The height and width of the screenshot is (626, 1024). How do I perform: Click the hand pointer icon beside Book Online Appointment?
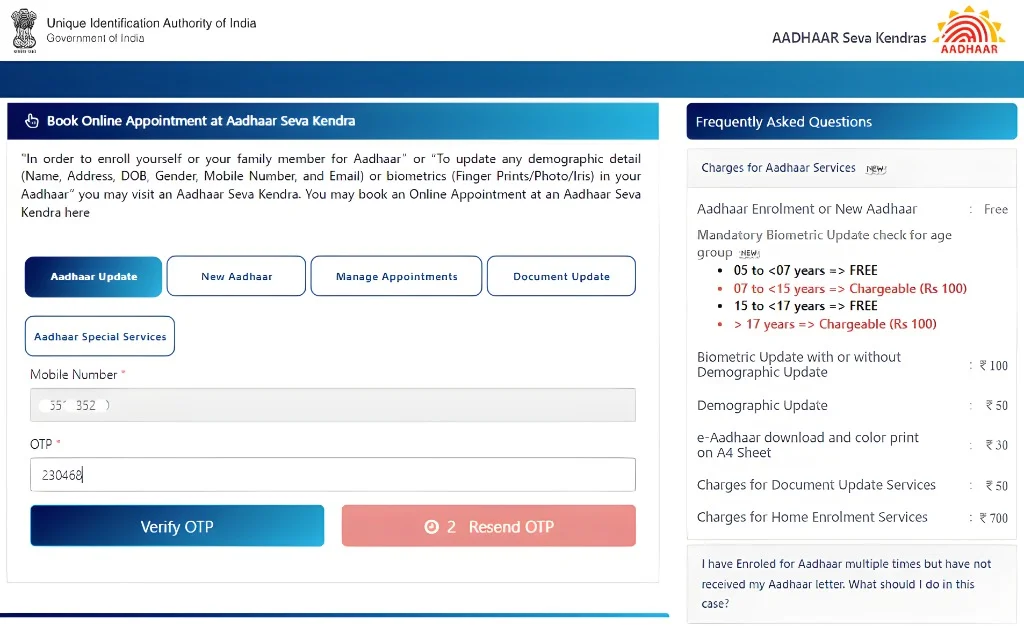31,121
